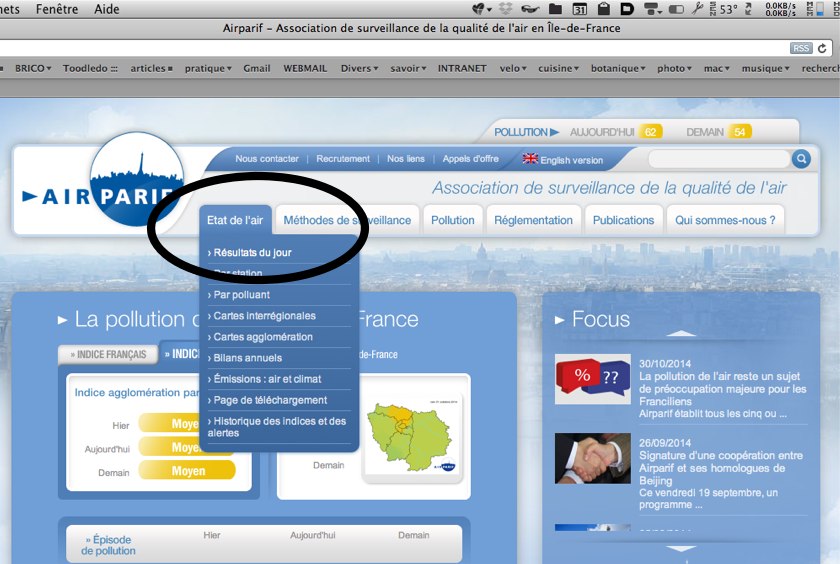This screenshot has height=564, width=840.
Task: Open the handshake Beijing cooperation thumbnail
Action: click(592, 458)
